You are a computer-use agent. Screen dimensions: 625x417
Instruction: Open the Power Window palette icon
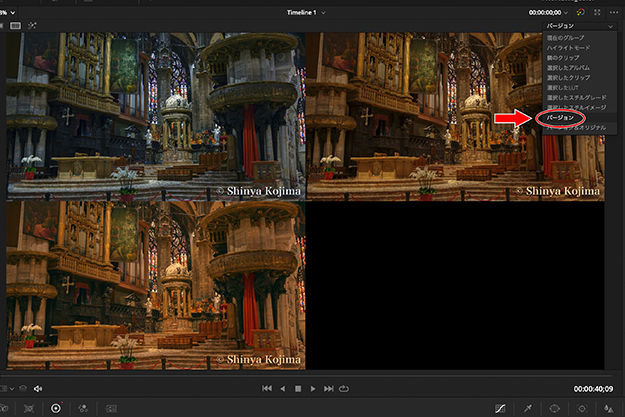(x=554, y=409)
